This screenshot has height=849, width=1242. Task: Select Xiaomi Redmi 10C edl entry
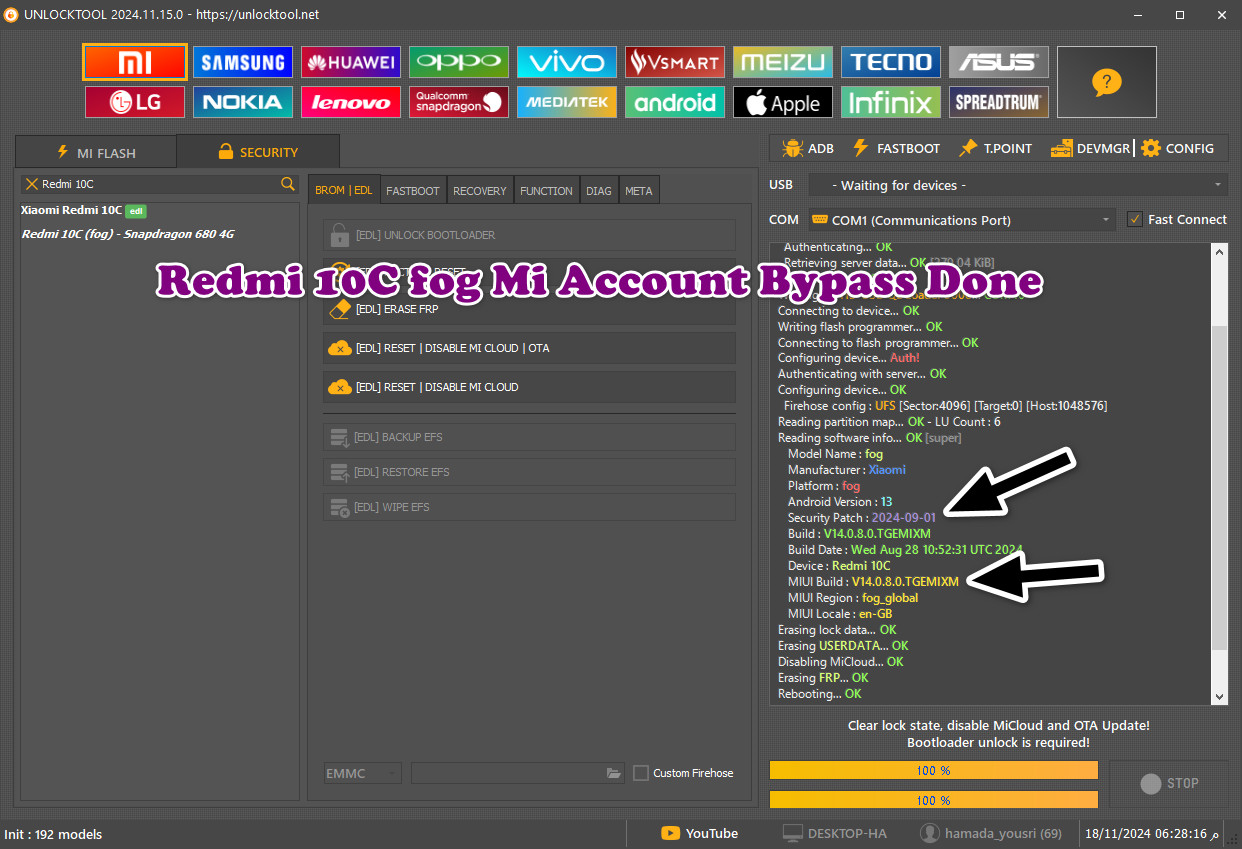coord(84,211)
